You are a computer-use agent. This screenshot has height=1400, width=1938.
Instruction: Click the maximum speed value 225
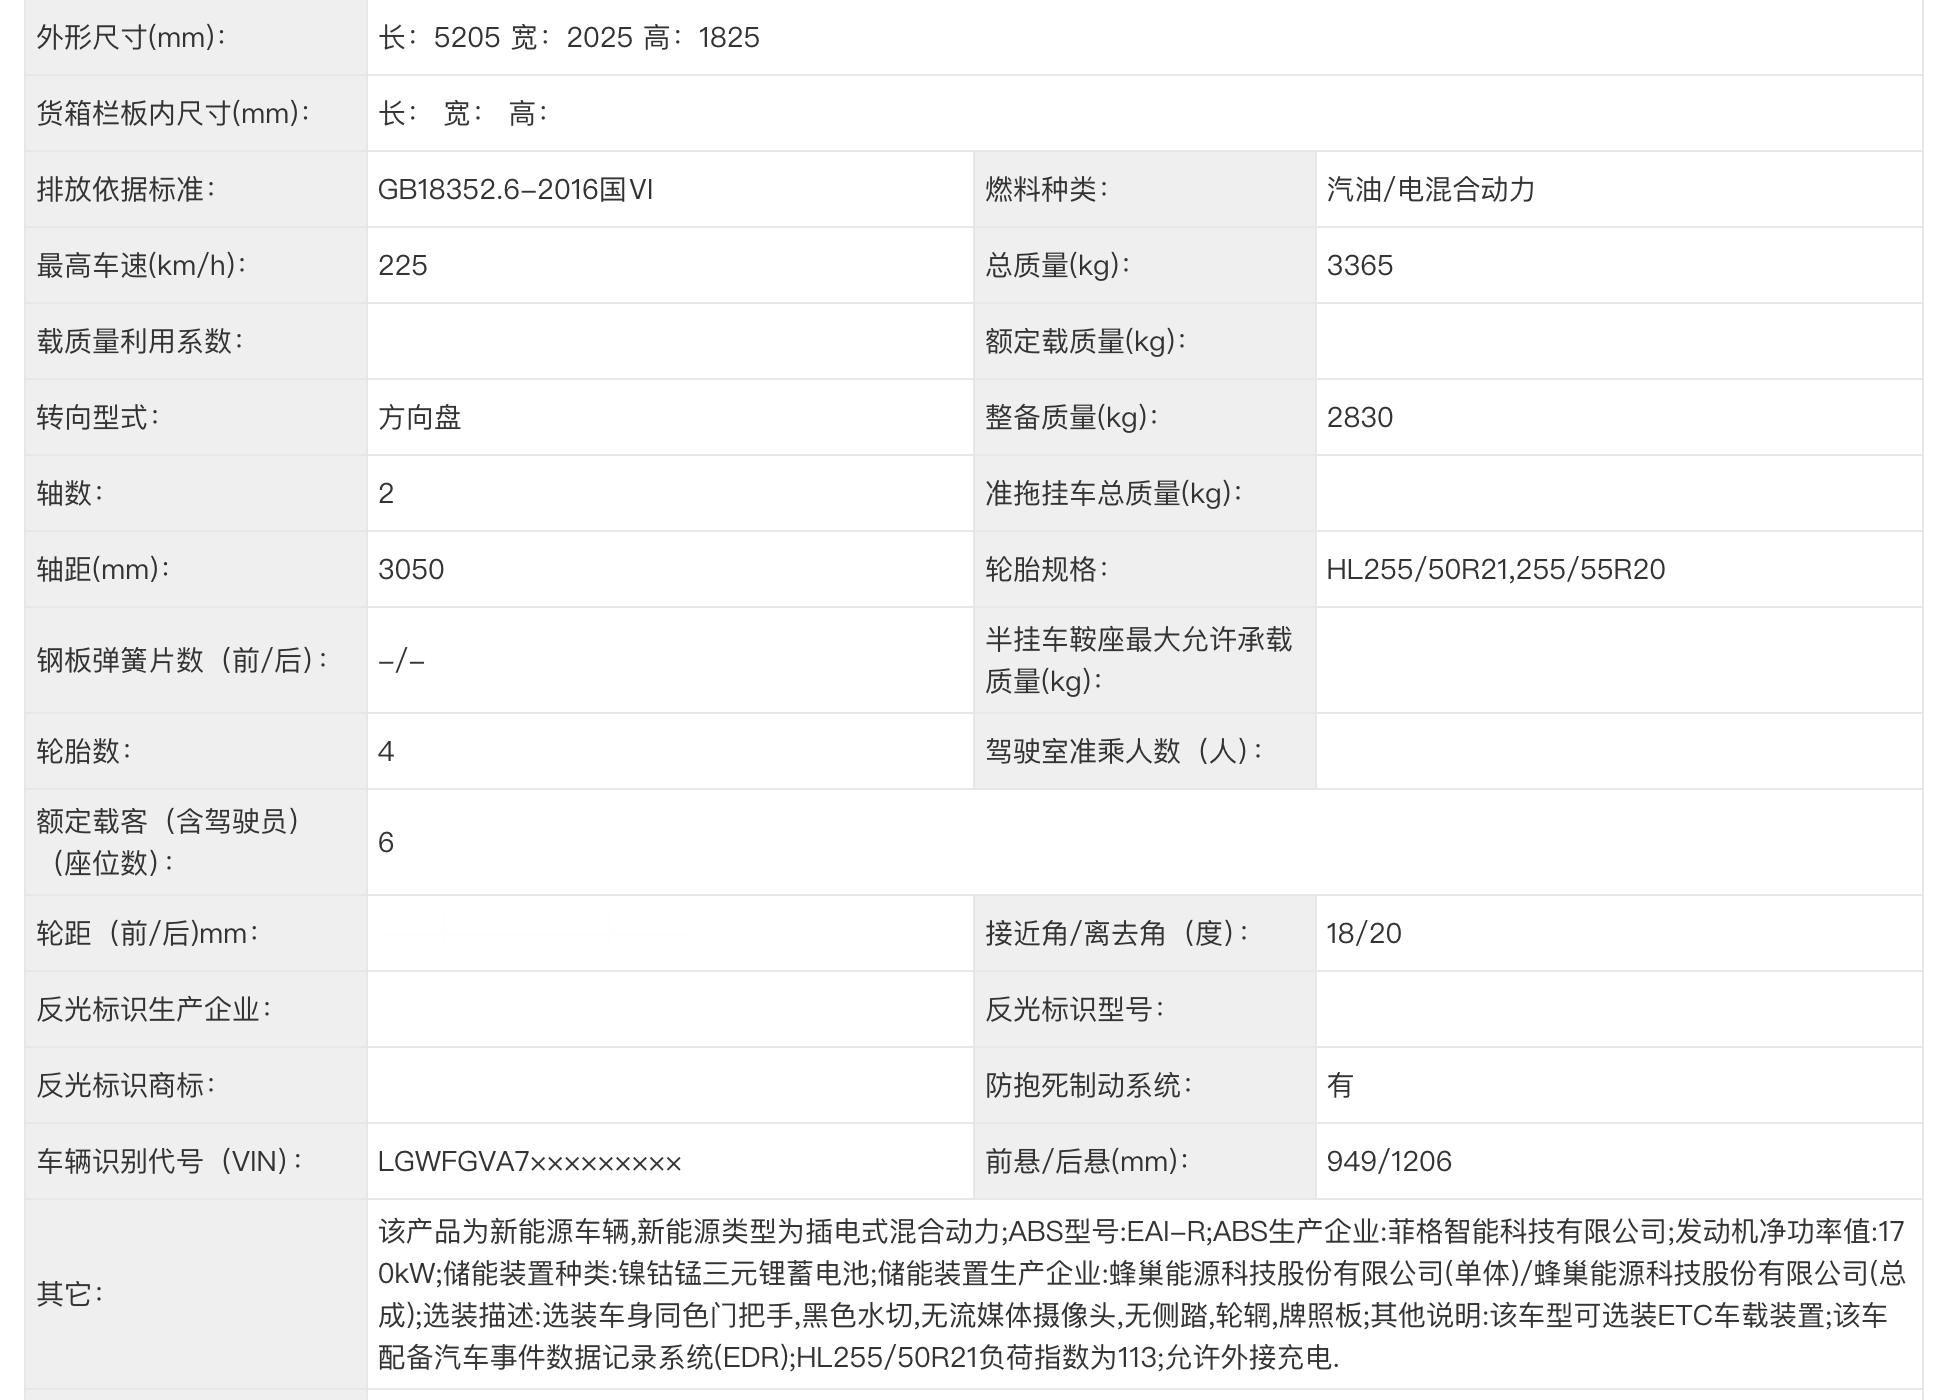click(403, 266)
